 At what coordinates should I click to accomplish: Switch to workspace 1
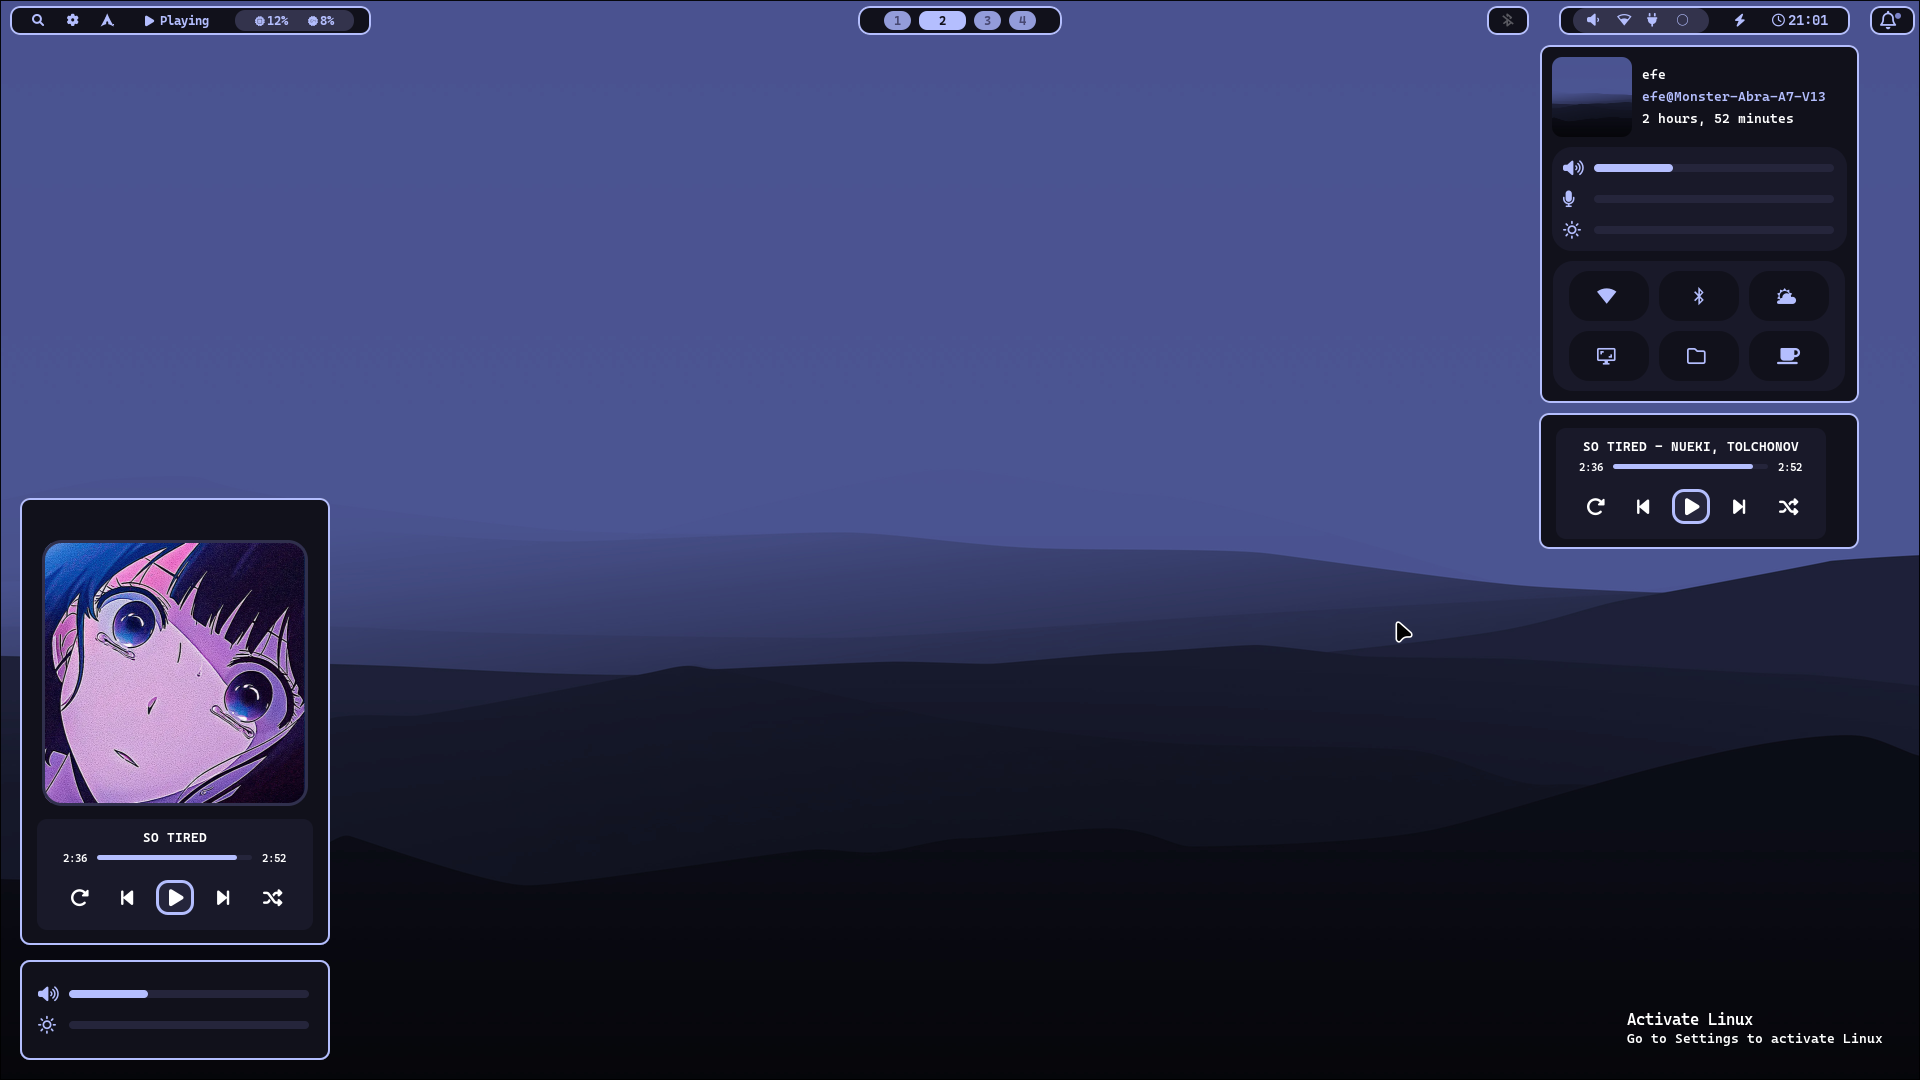click(x=897, y=20)
